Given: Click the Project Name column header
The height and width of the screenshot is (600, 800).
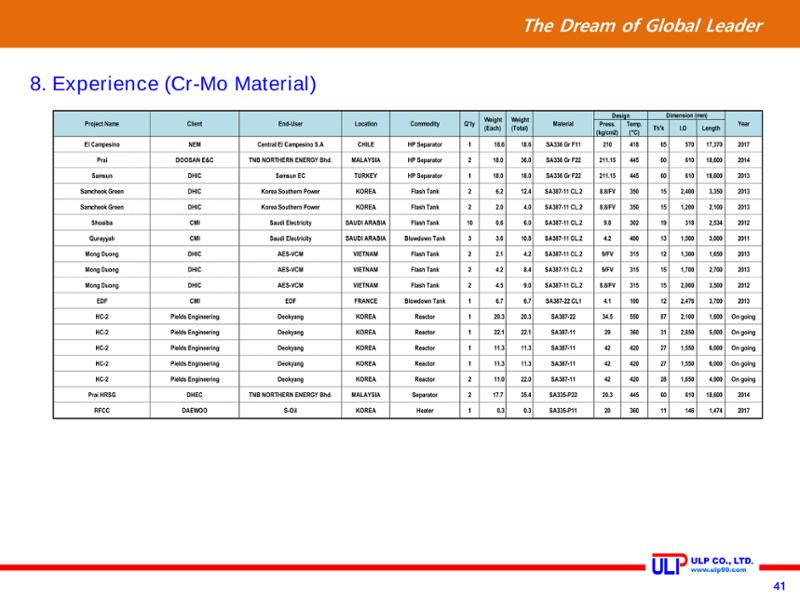Looking at the screenshot, I should pos(102,124).
